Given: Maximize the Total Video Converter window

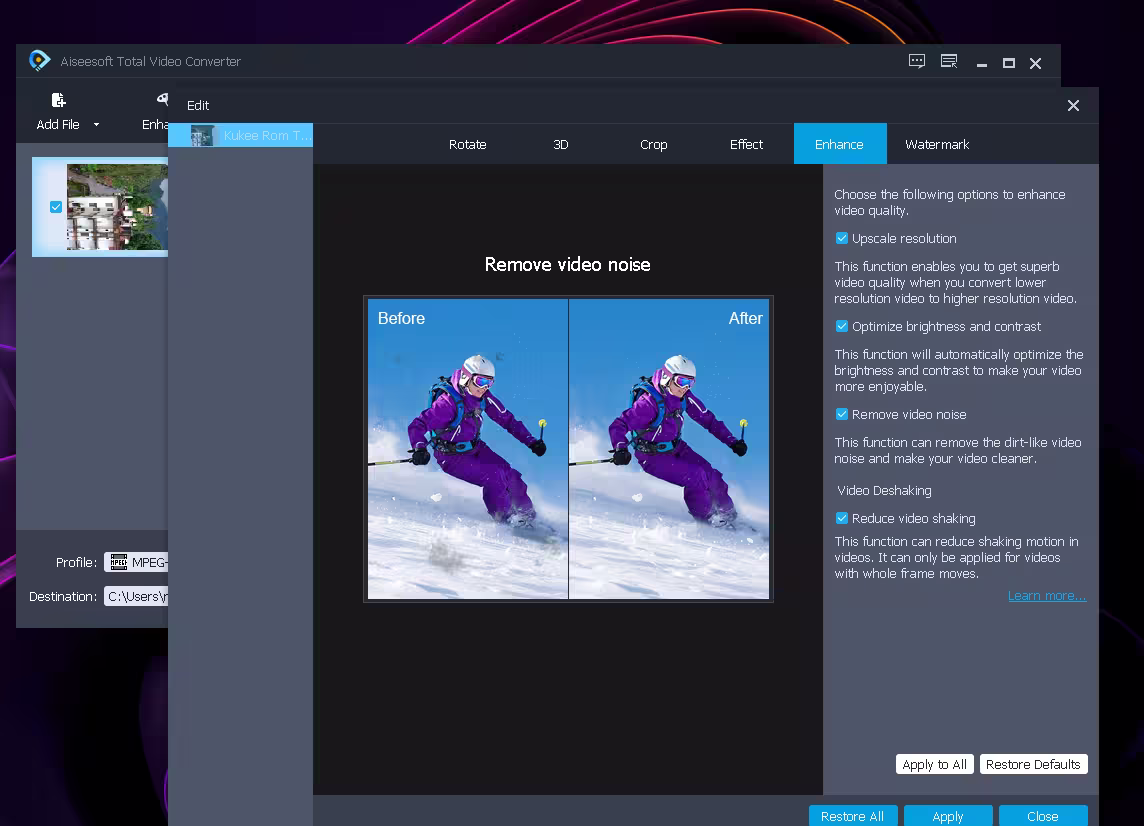Looking at the screenshot, I should [1009, 63].
